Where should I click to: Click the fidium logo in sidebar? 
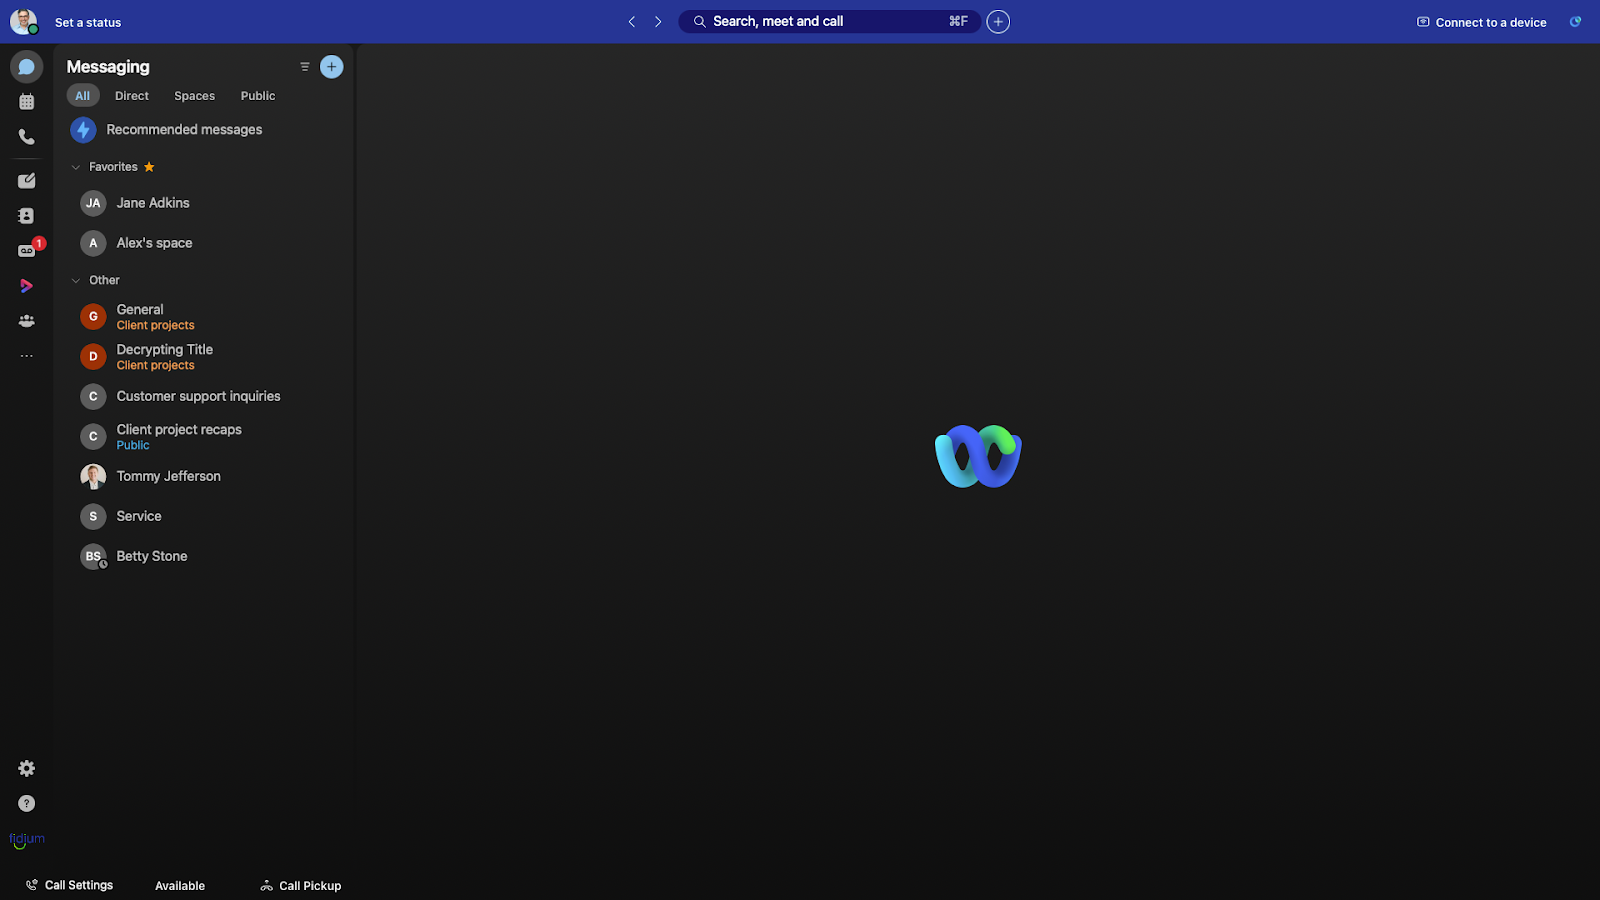[27, 840]
